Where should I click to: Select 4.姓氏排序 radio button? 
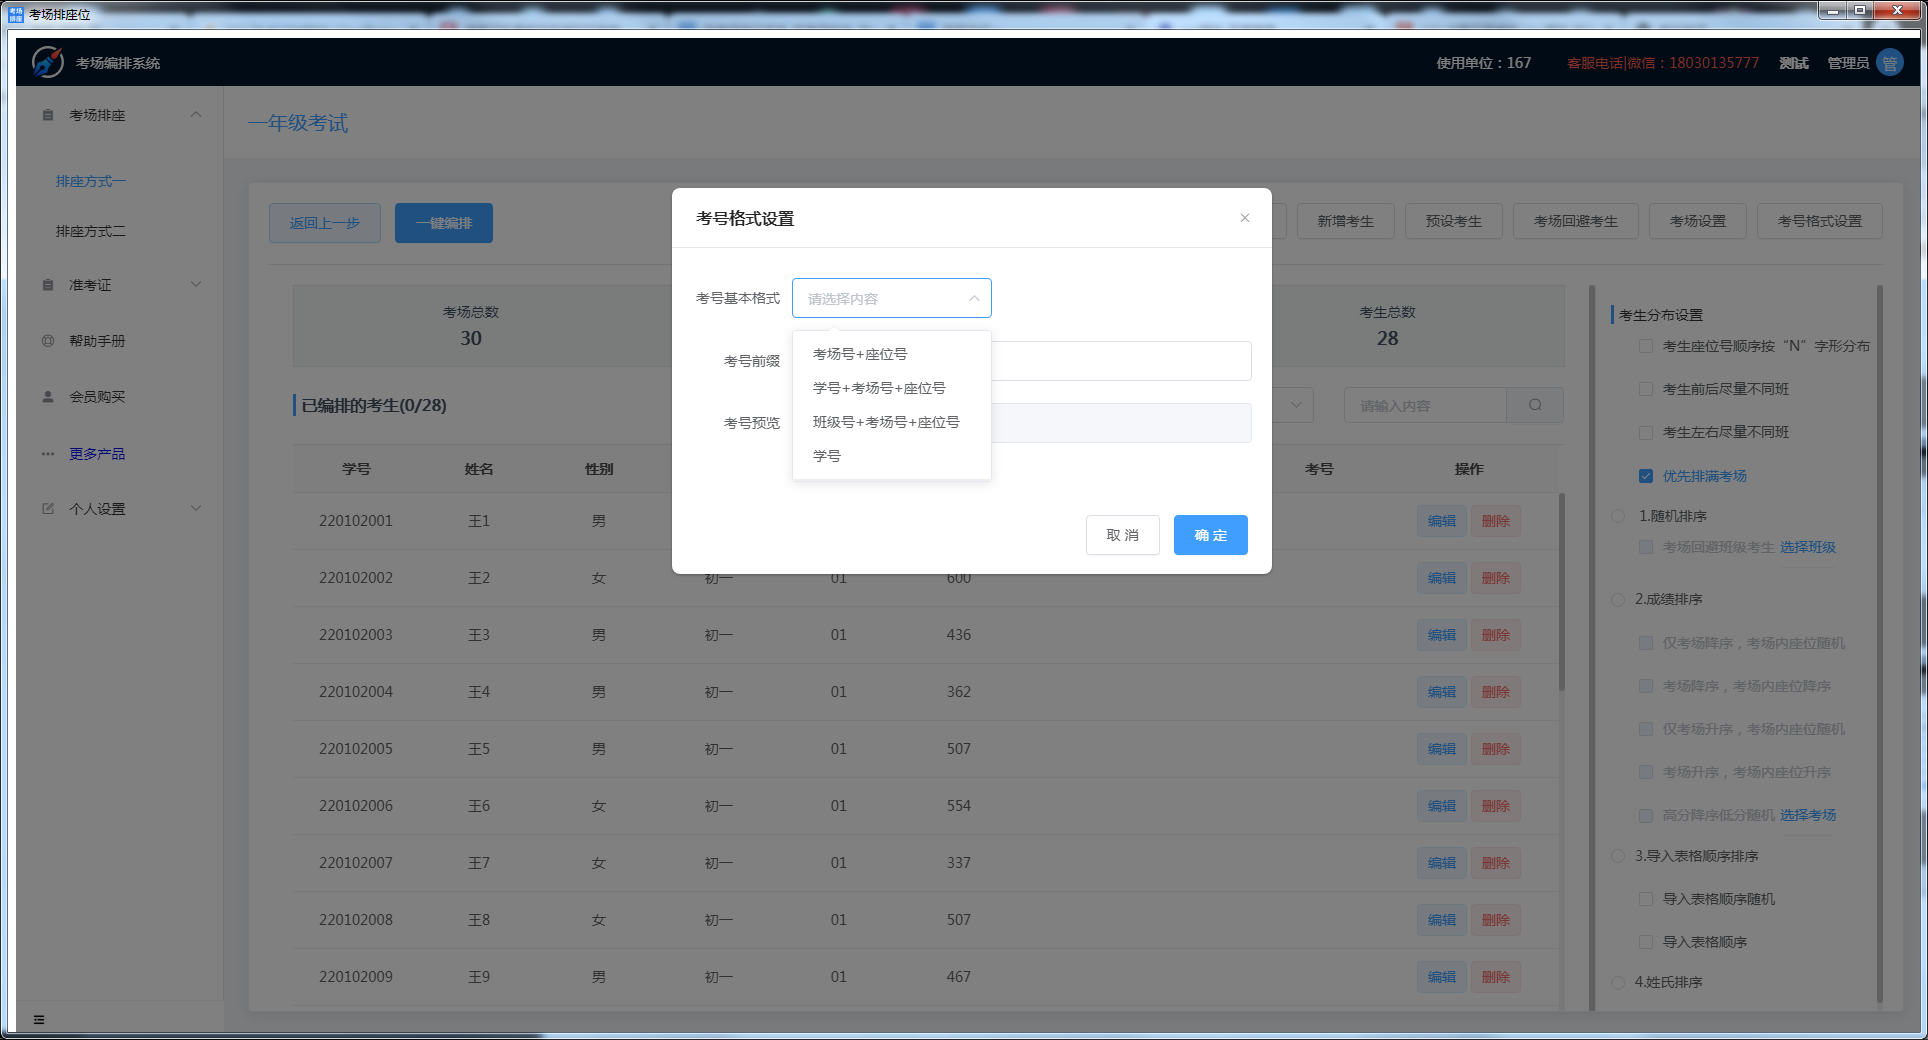(x=1618, y=982)
